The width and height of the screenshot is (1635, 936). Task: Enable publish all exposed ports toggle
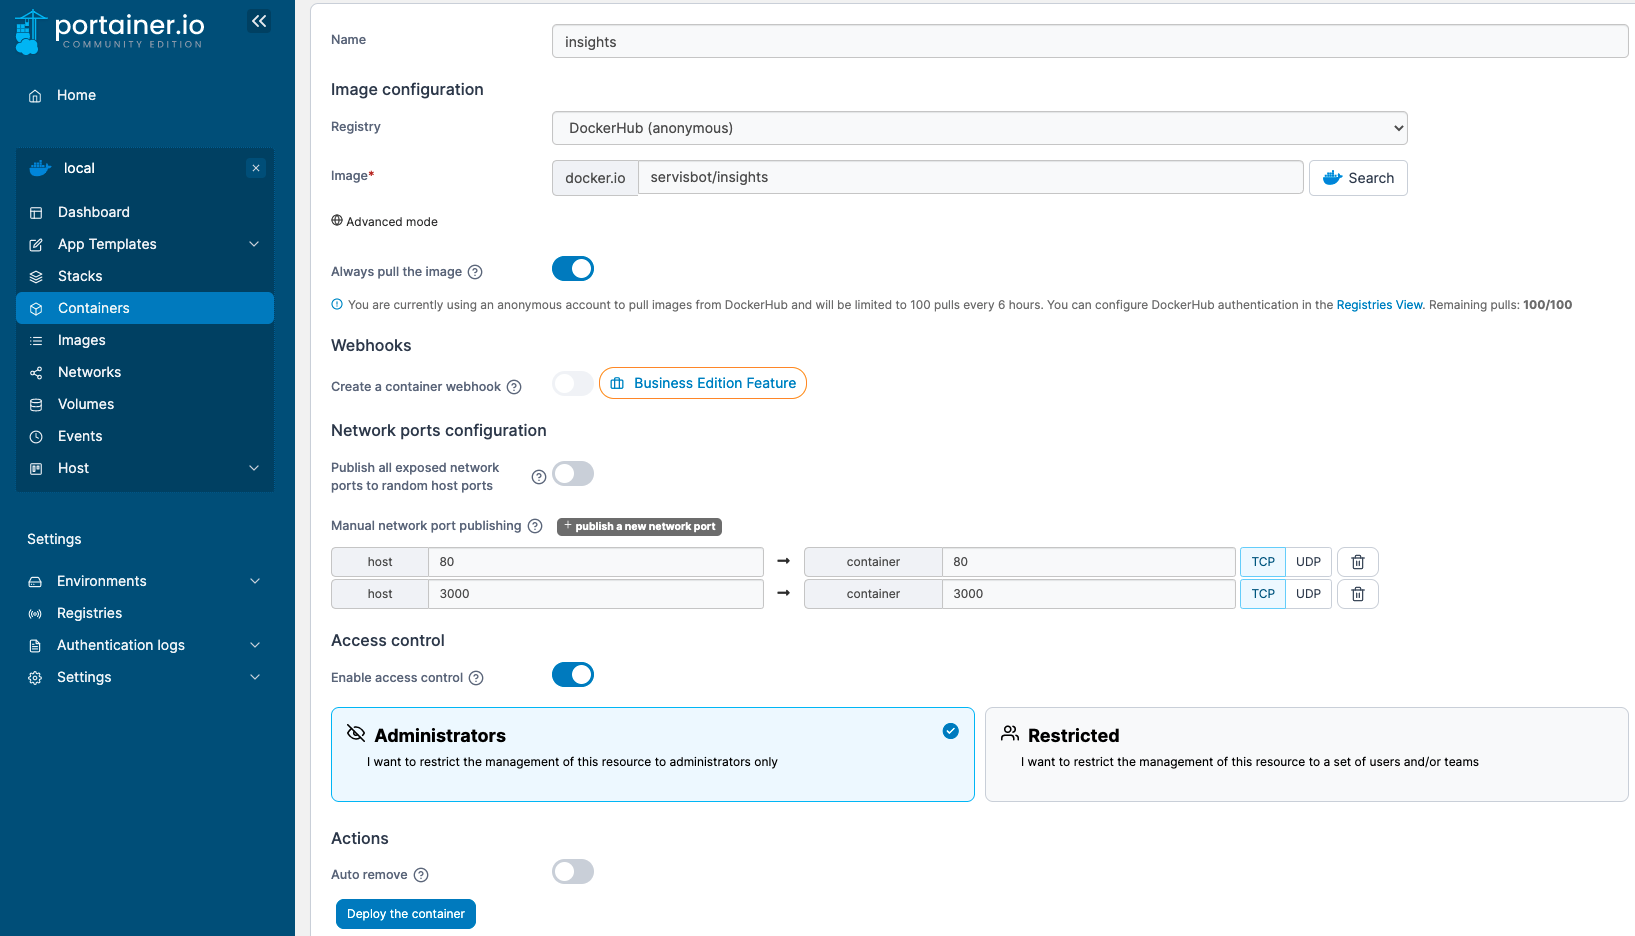pos(573,474)
